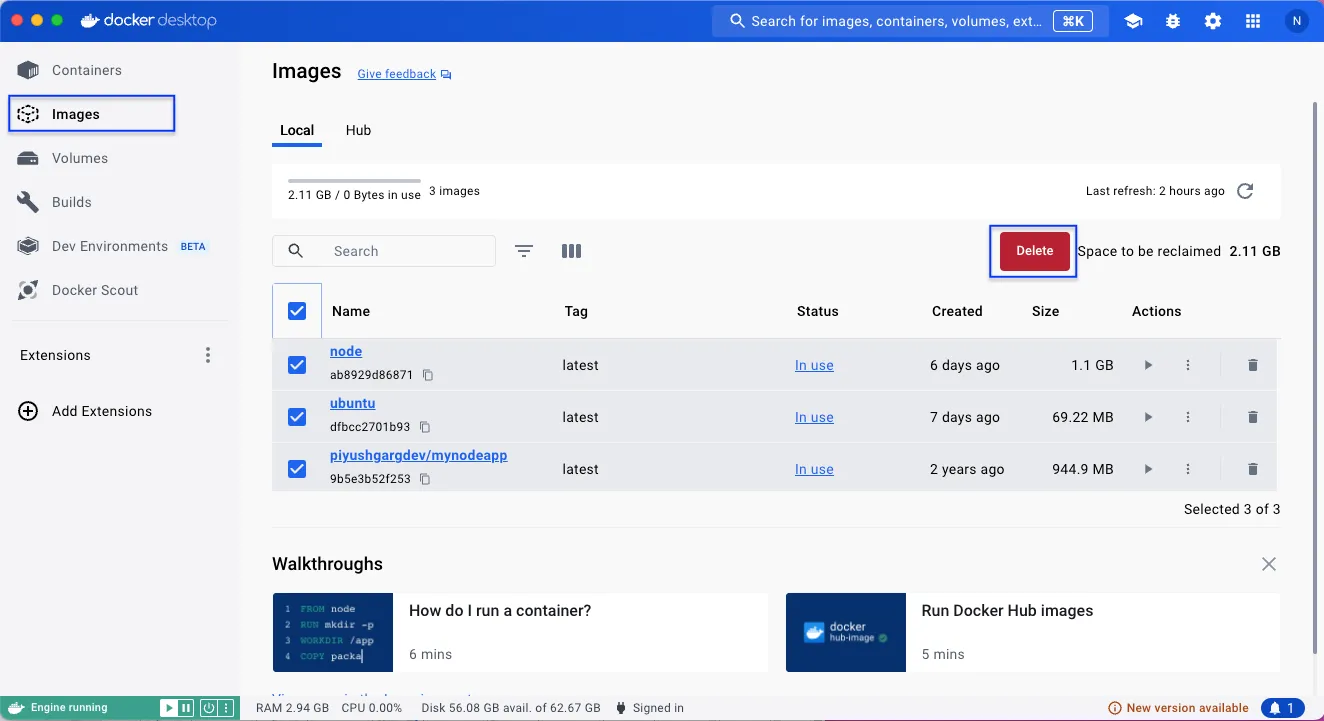Image resolution: width=1324 pixels, height=721 pixels.
Task: Copy the node image ID ab8929d86871
Action: pyautogui.click(x=428, y=375)
